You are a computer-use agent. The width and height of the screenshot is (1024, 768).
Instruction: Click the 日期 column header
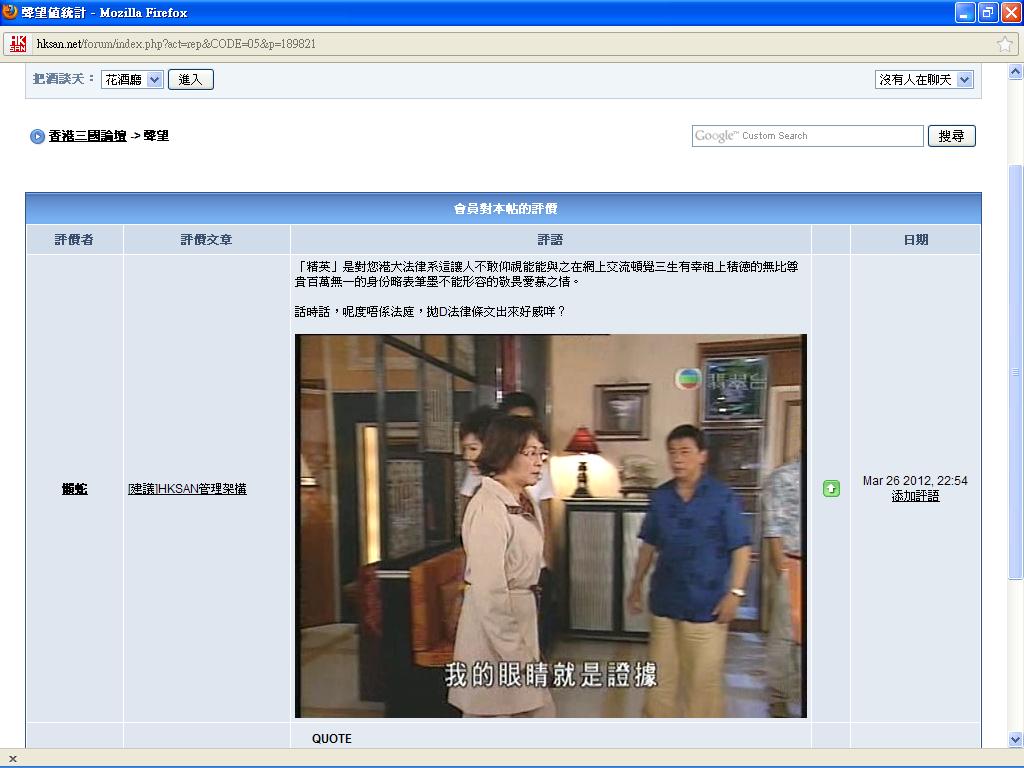pyautogui.click(x=916, y=240)
